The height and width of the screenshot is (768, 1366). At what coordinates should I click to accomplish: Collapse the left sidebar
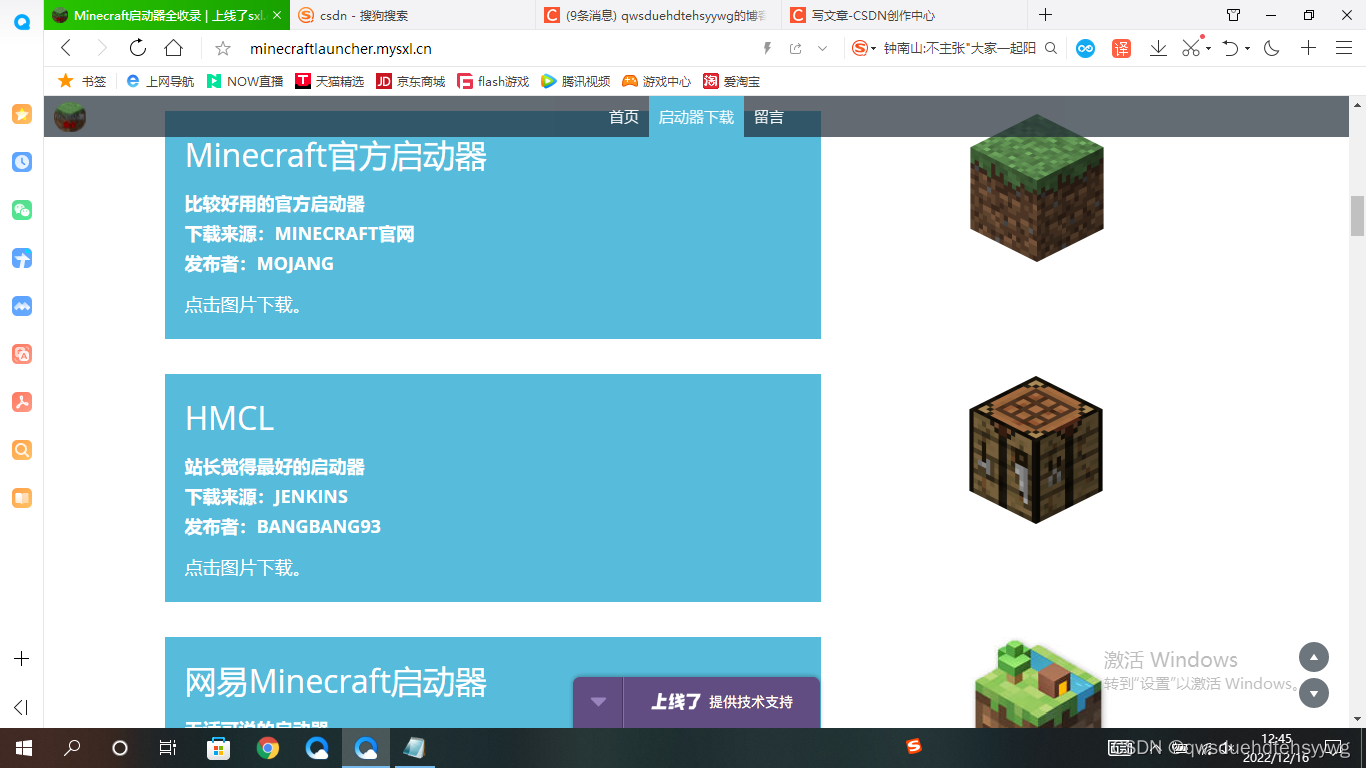point(21,708)
